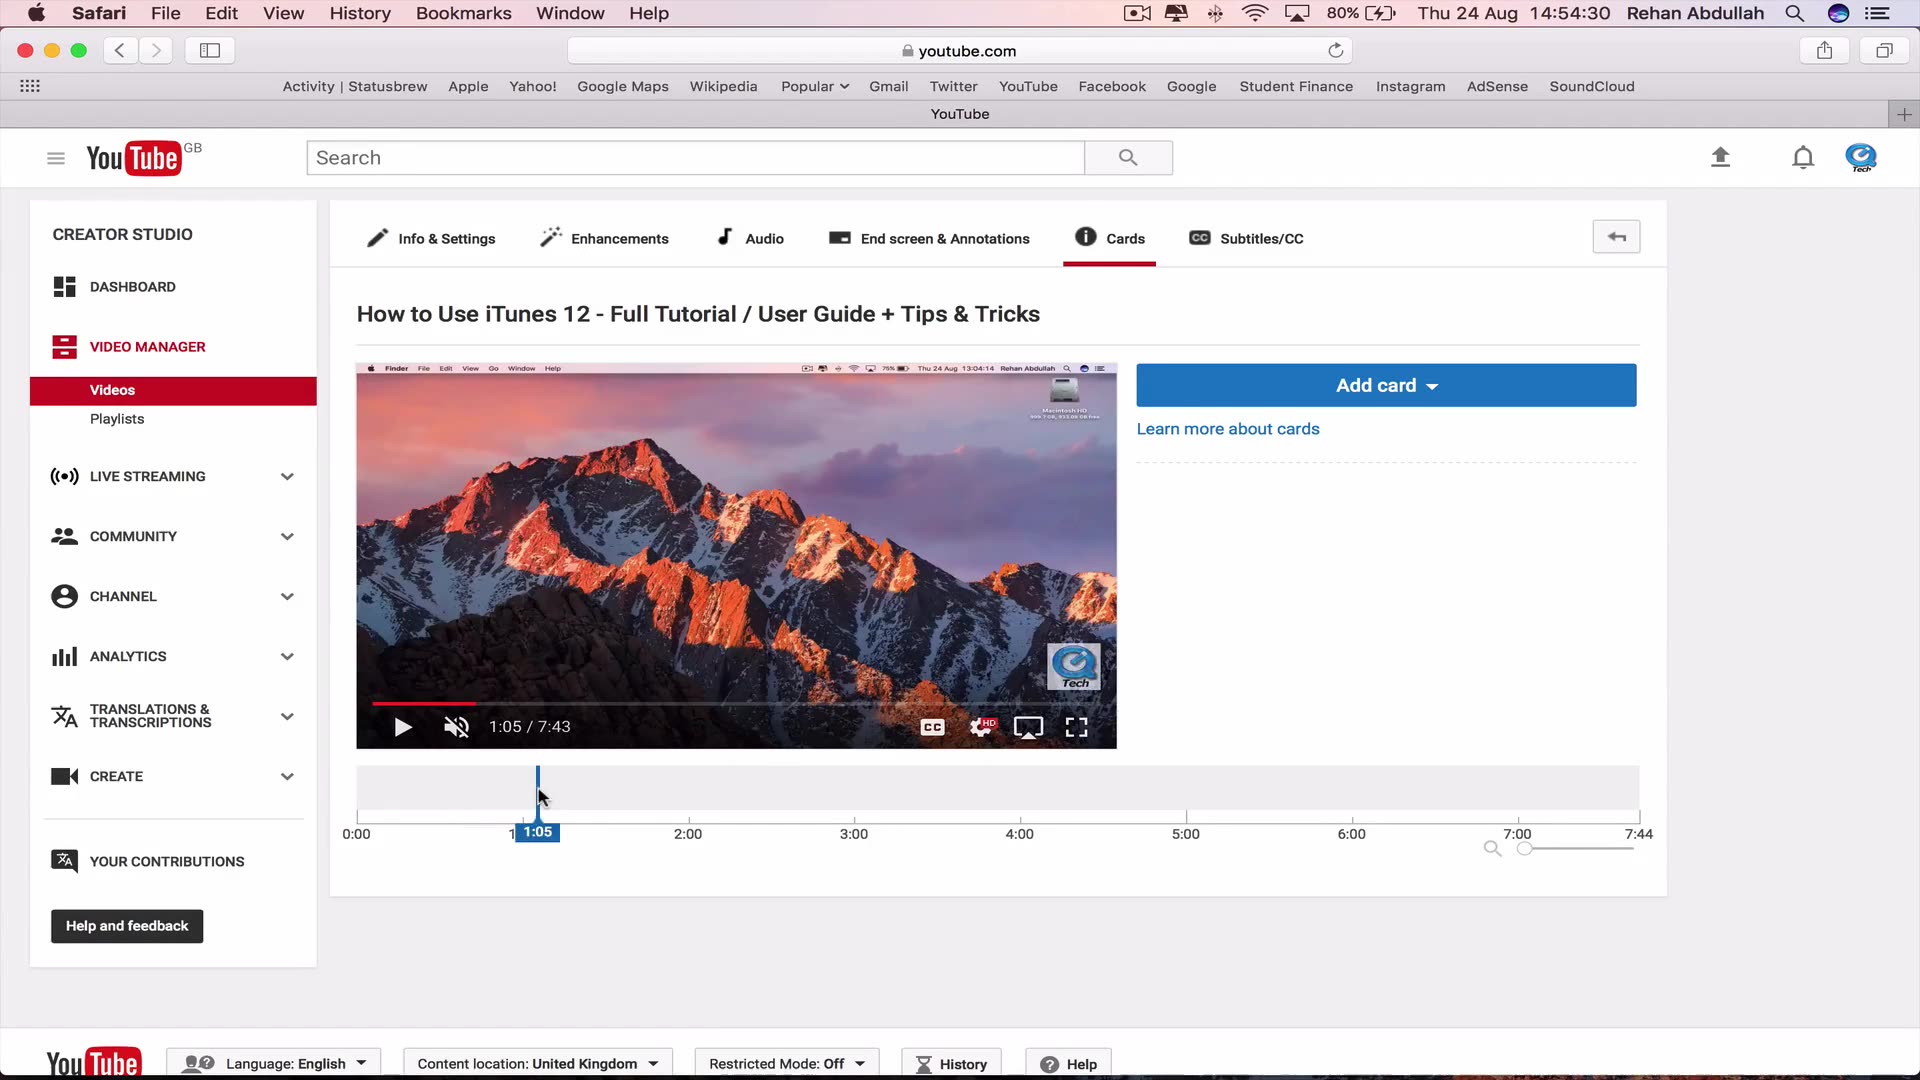Screen dimensions: 1920x1080
Task: Expand the Channel sidebar section
Action: coord(287,596)
